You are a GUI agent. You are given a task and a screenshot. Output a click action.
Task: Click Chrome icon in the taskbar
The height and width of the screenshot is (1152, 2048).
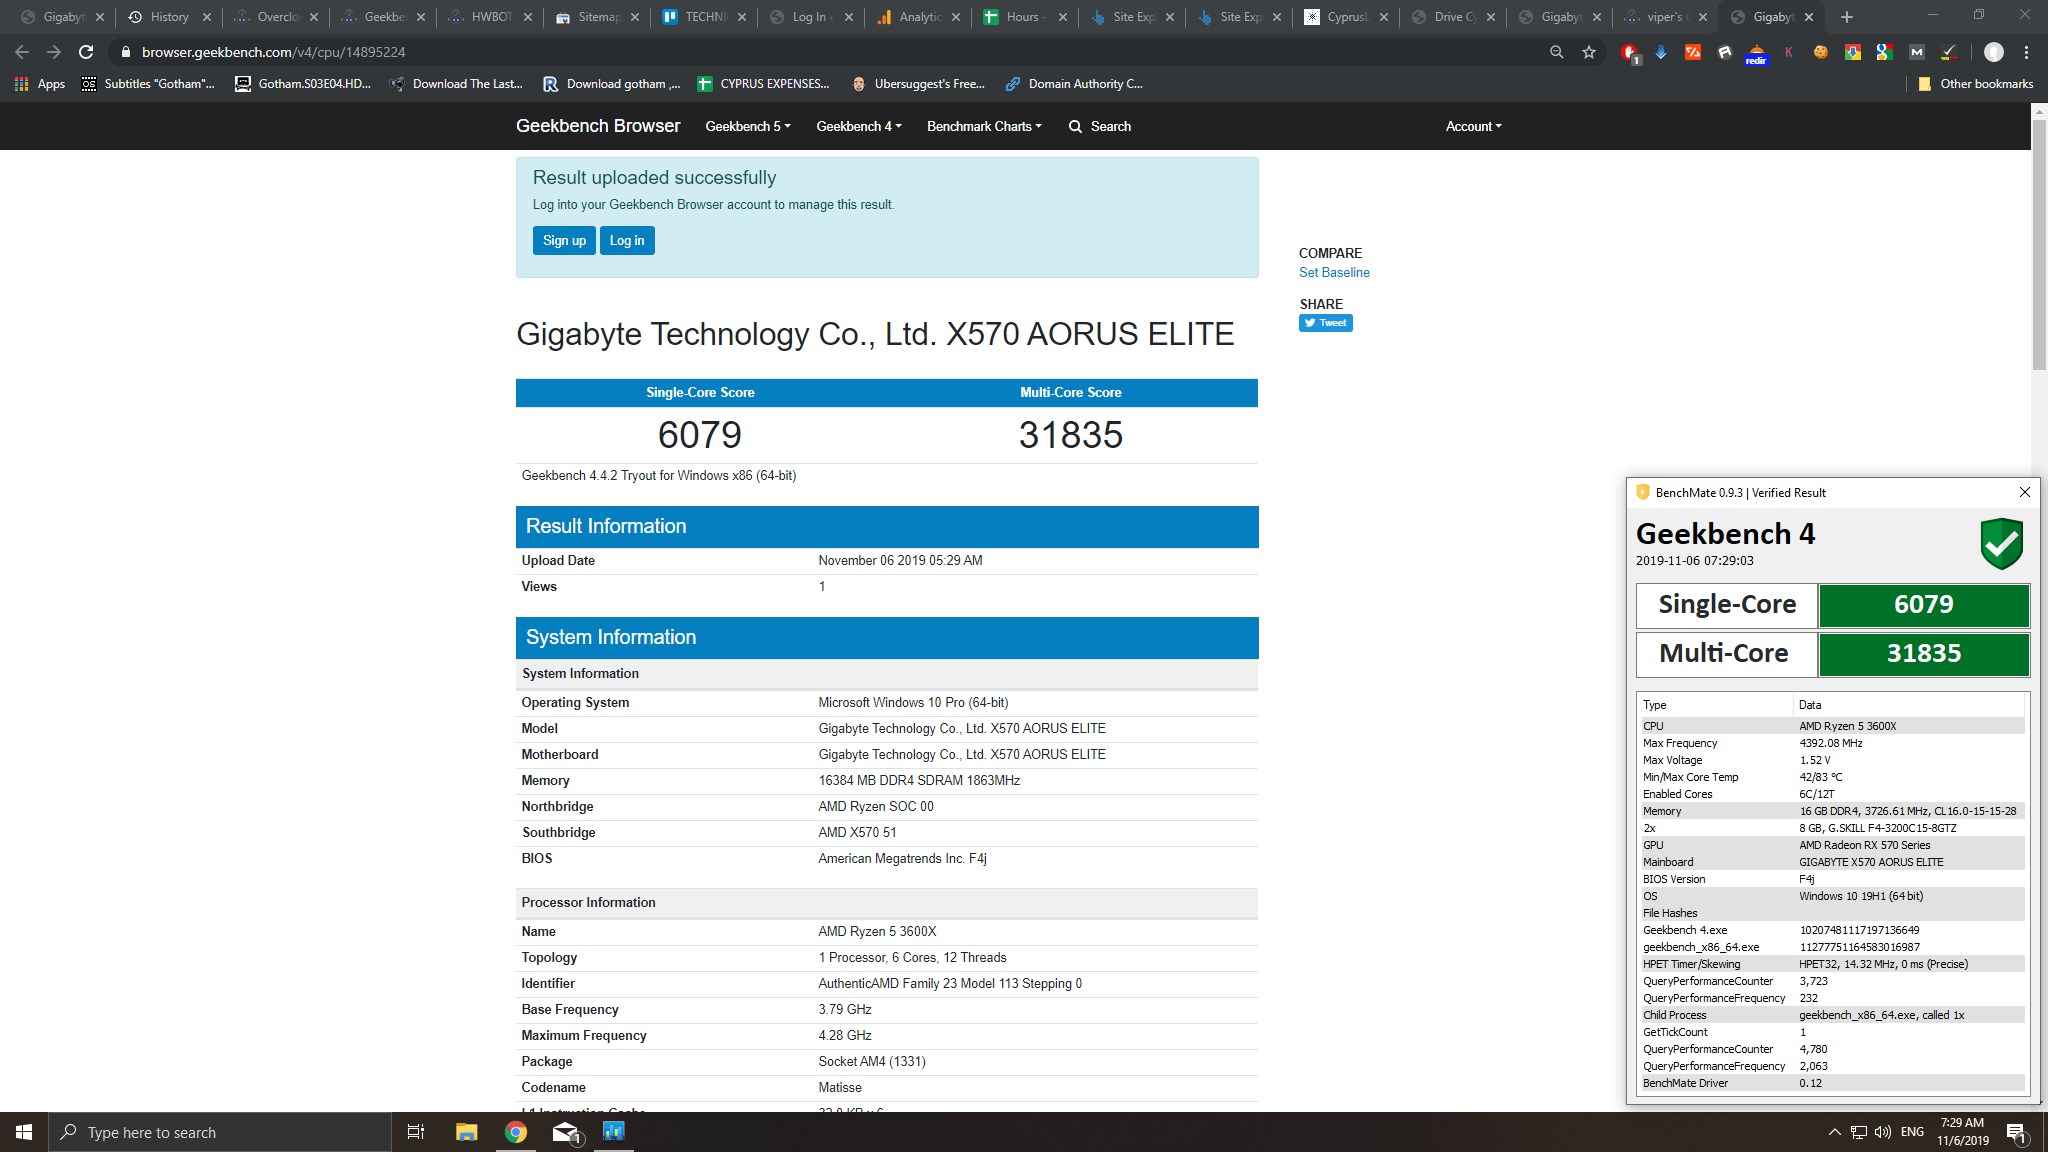coord(516,1132)
